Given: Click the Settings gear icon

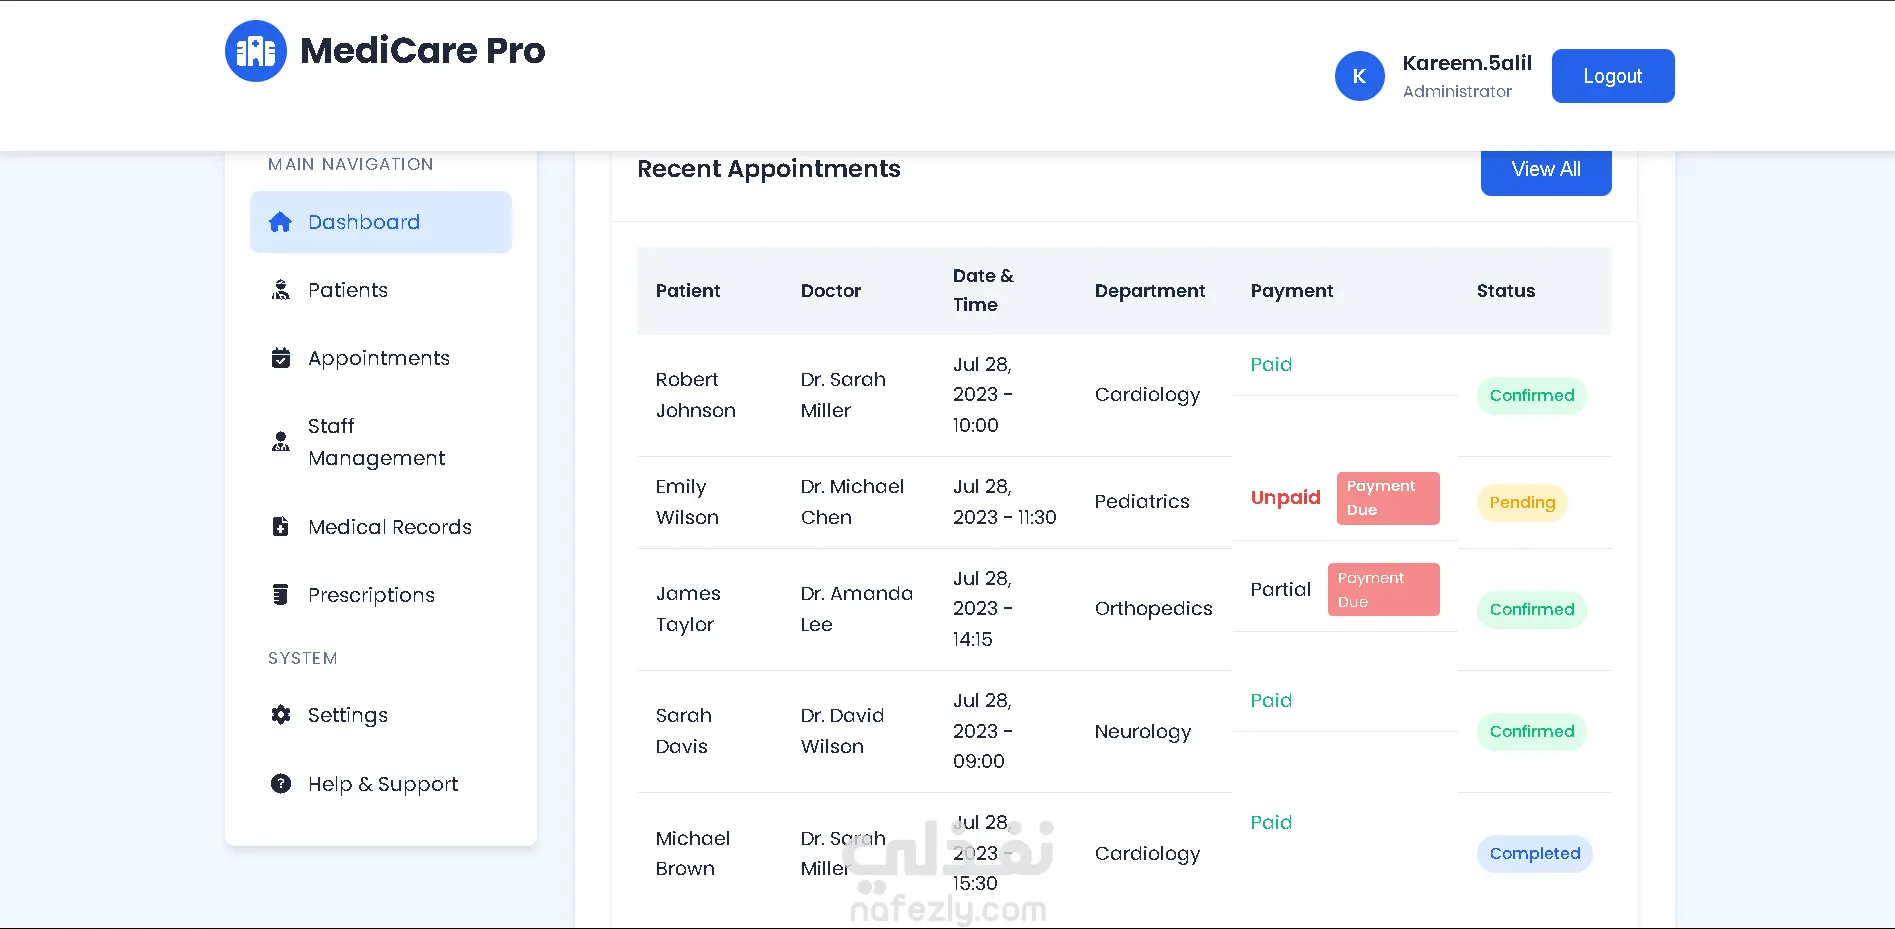Looking at the screenshot, I should coord(281,715).
